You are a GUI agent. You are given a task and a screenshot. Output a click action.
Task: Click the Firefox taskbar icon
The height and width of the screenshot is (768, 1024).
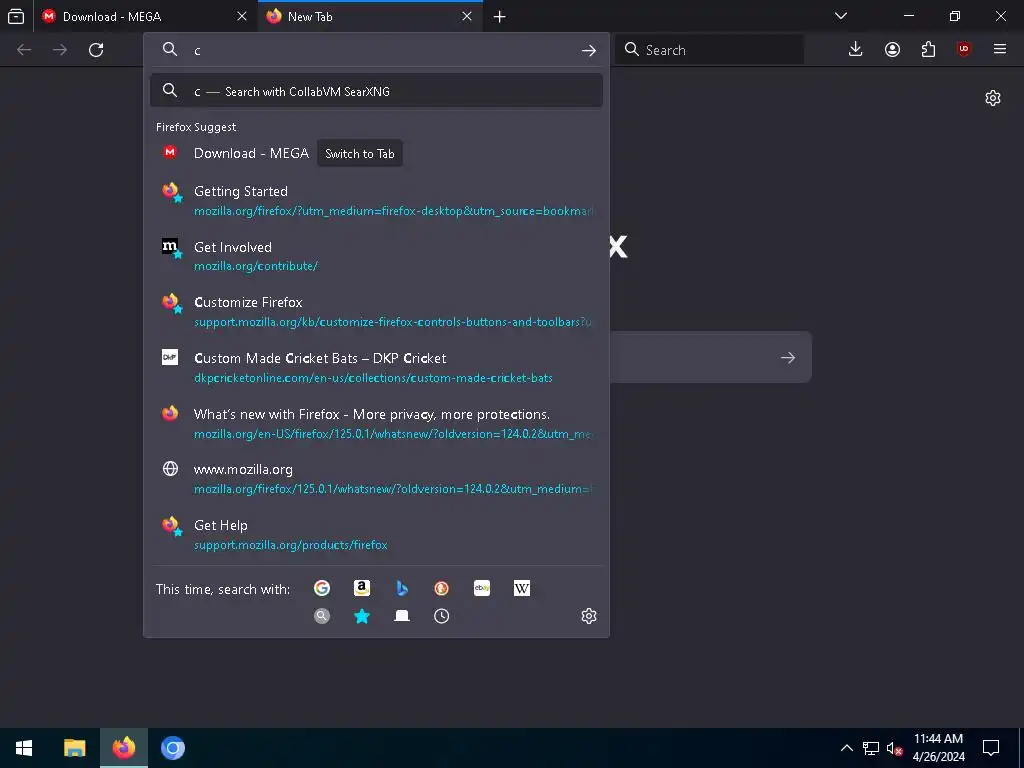[x=123, y=748]
